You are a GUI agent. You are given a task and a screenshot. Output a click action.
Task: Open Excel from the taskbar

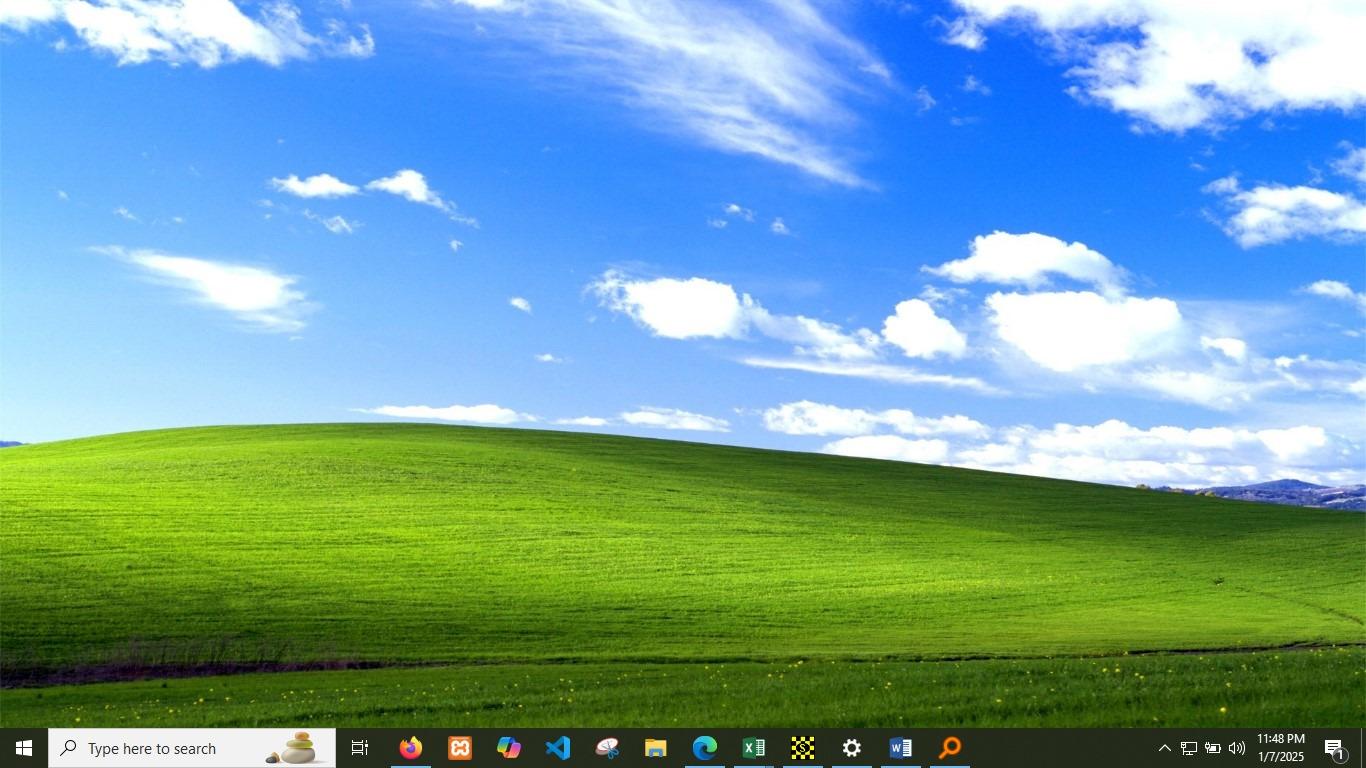tap(754, 748)
